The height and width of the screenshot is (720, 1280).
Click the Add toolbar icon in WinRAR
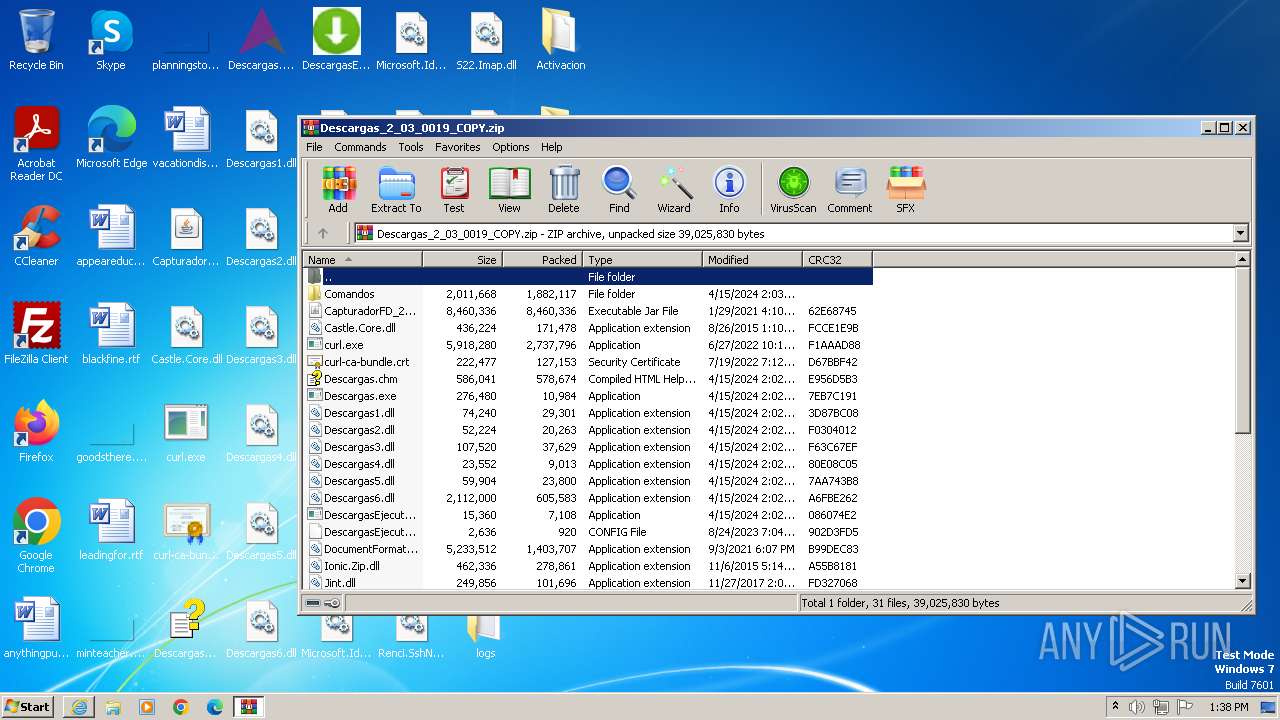pos(338,190)
